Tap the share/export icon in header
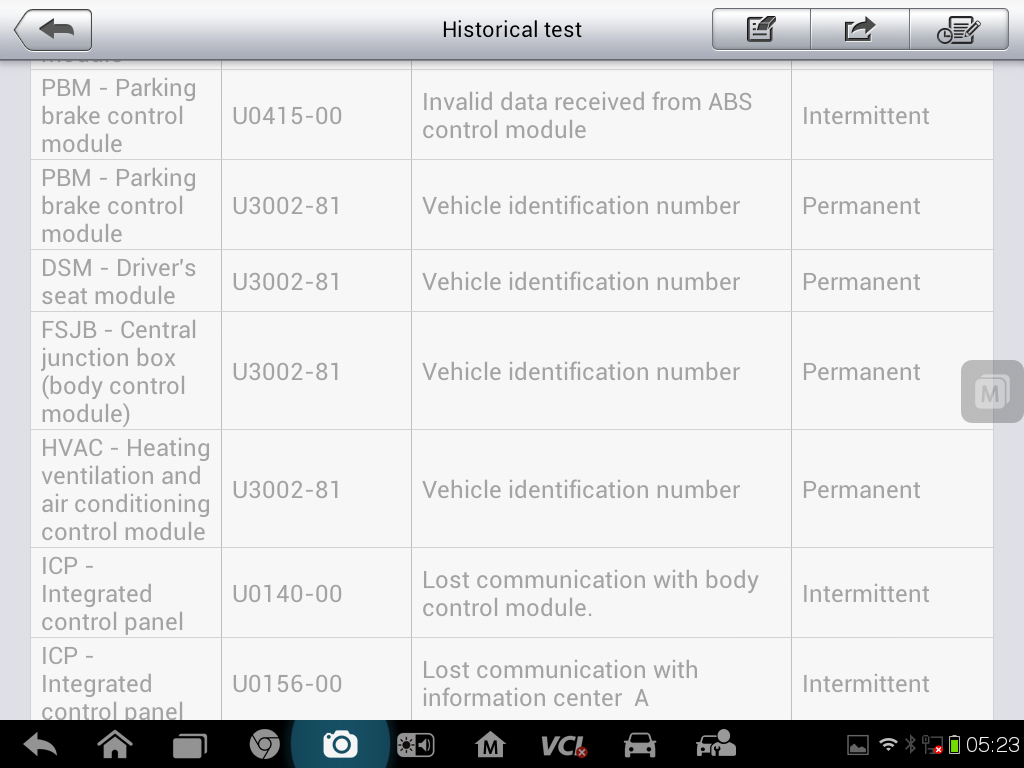 click(859, 29)
